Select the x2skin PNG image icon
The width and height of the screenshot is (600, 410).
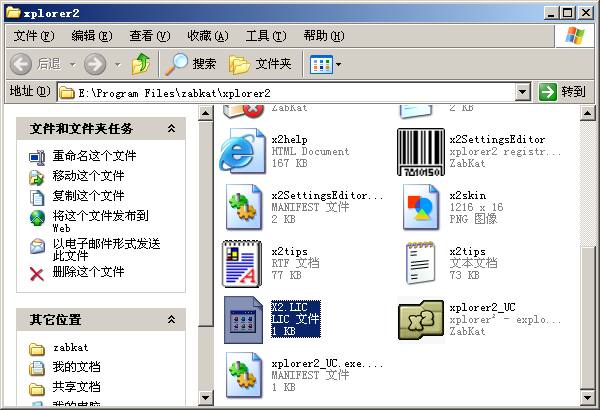(x=421, y=207)
